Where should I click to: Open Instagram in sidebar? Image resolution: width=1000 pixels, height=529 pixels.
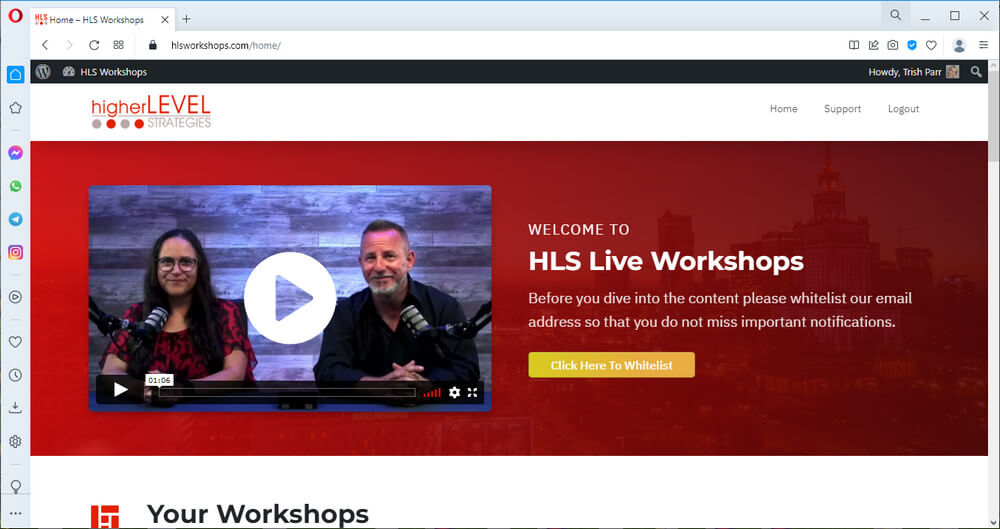(x=15, y=252)
